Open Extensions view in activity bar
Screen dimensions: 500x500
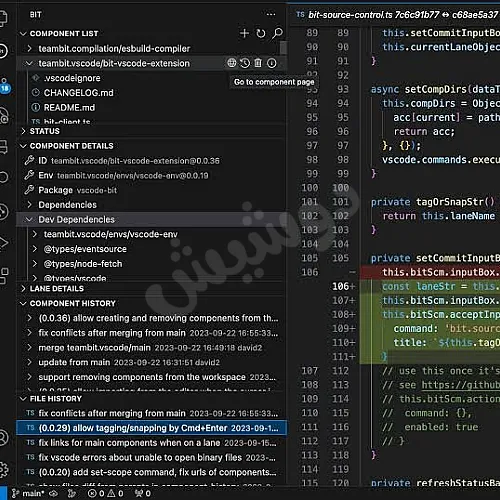4,276
